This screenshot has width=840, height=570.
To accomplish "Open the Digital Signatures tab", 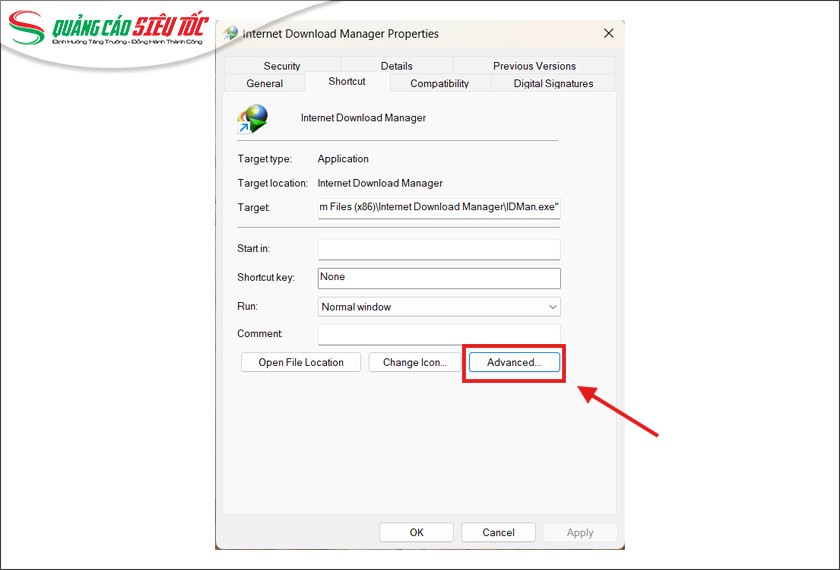I will tap(553, 84).
